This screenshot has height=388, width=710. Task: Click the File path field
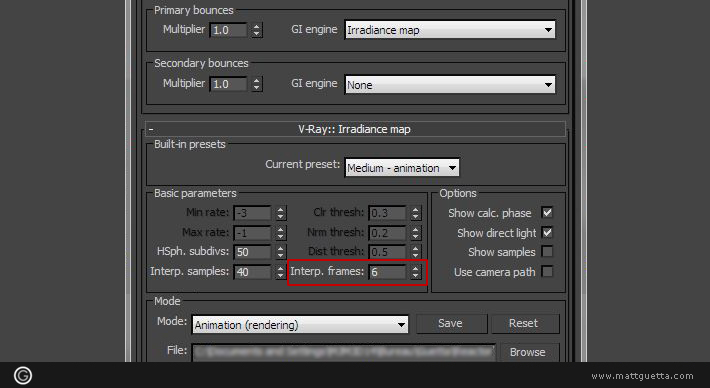[344, 352]
